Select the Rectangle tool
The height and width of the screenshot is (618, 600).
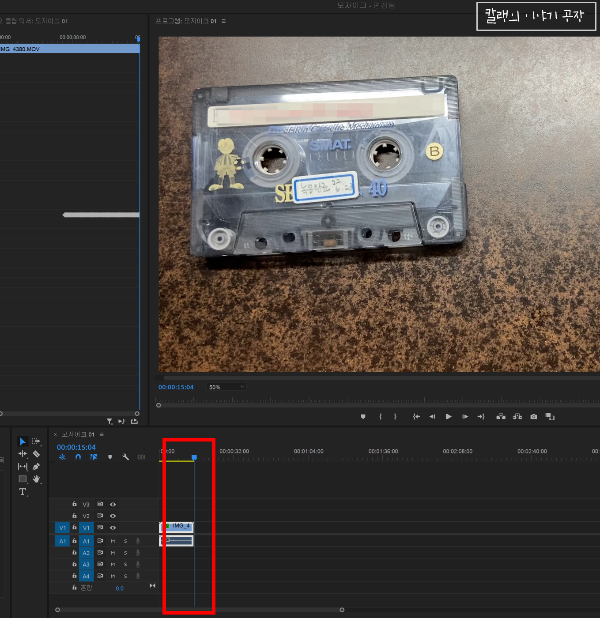(22, 479)
